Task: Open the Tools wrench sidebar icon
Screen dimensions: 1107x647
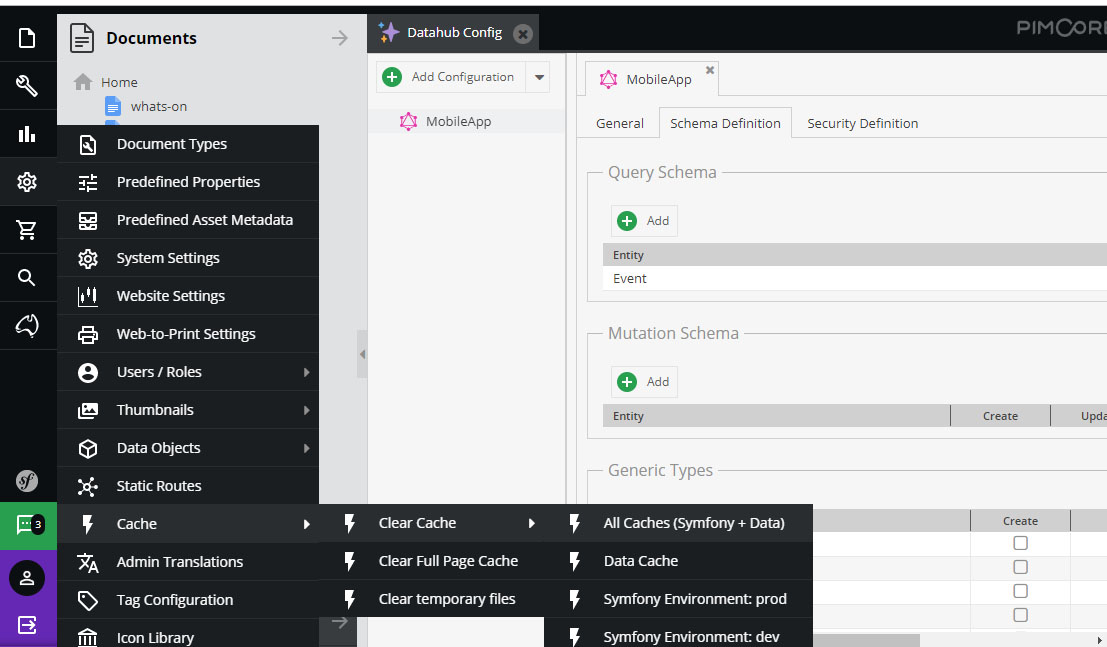Action: coord(27,86)
